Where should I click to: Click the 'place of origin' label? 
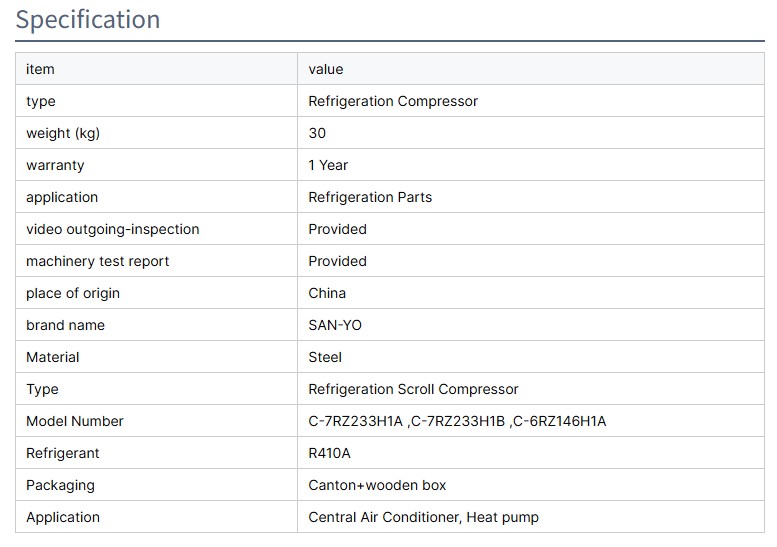click(x=72, y=293)
